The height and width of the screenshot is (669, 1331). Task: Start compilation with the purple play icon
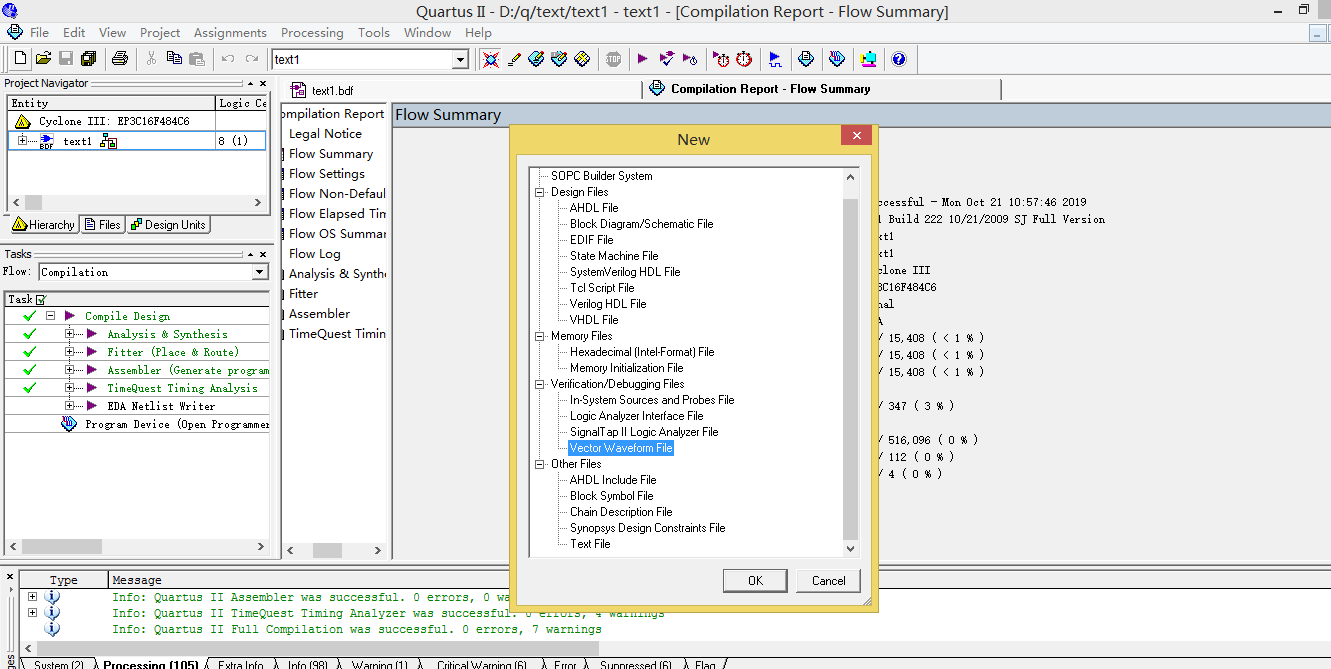pyautogui.click(x=643, y=59)
